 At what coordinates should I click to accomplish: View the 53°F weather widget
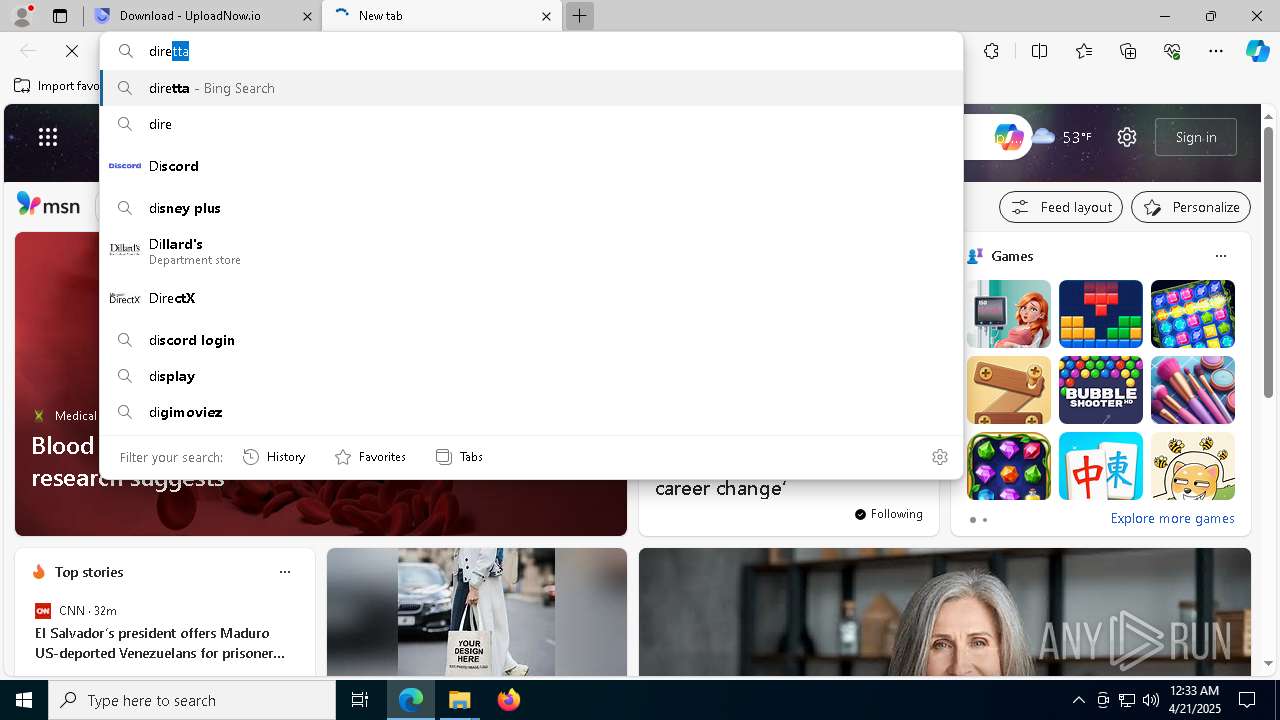coord(1062,137)
